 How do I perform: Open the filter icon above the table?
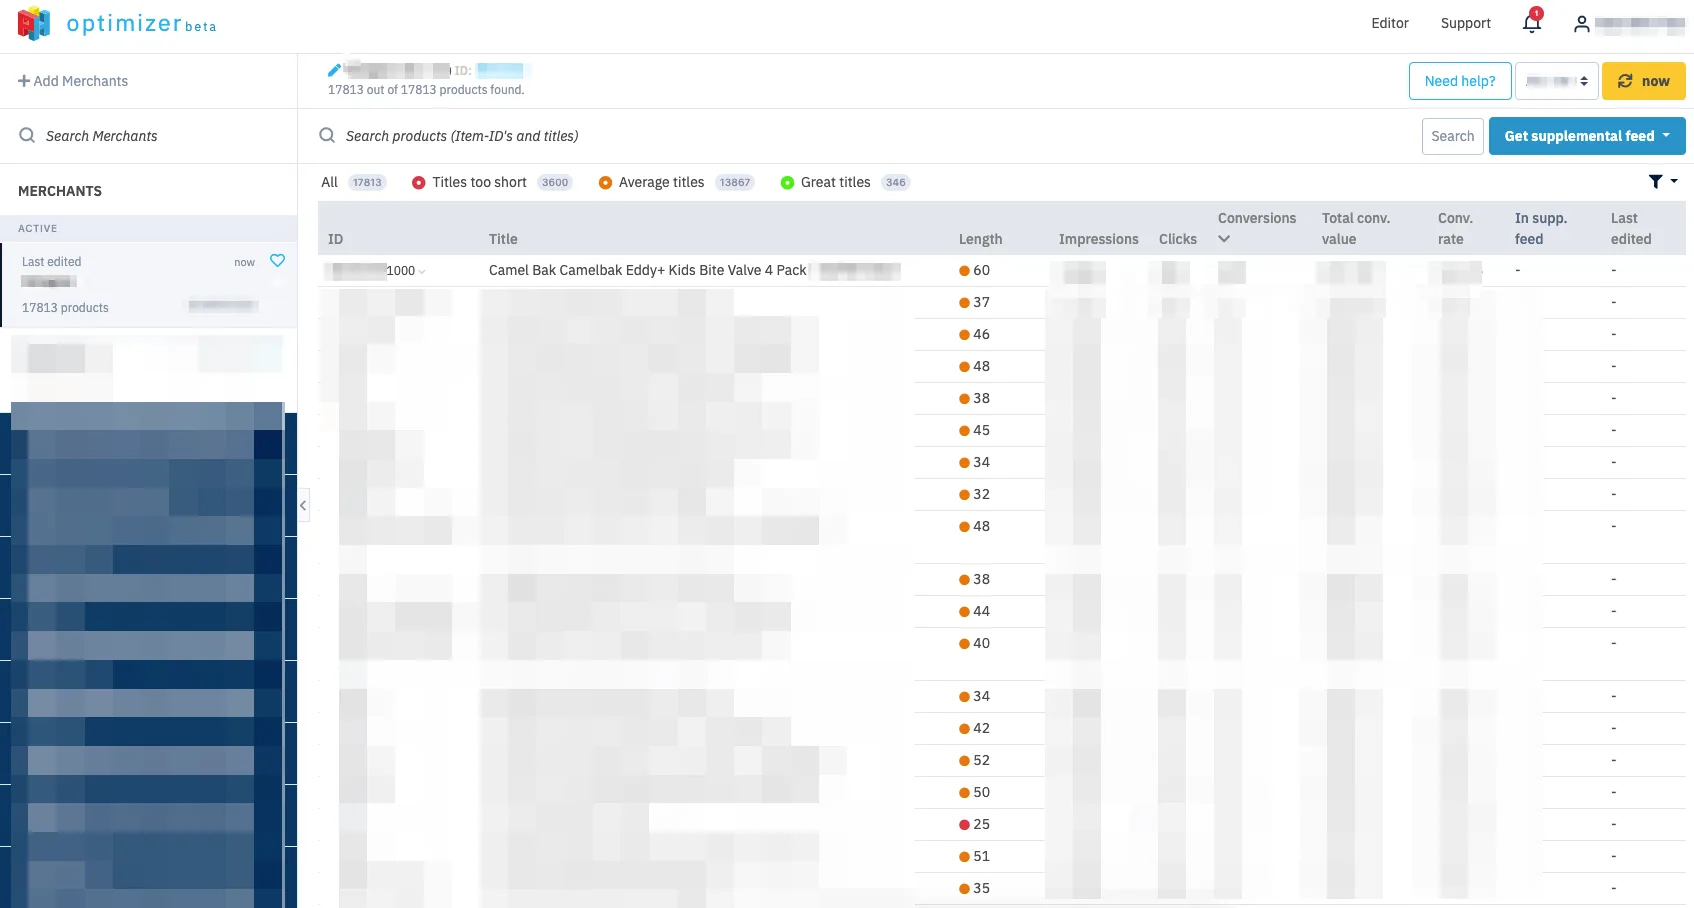[1657, 182]
